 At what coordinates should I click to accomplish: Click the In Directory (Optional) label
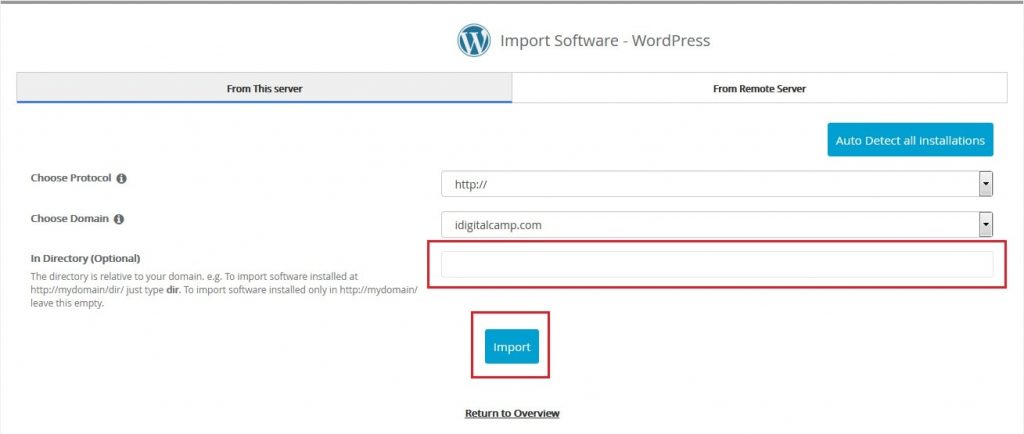point(86,258)
